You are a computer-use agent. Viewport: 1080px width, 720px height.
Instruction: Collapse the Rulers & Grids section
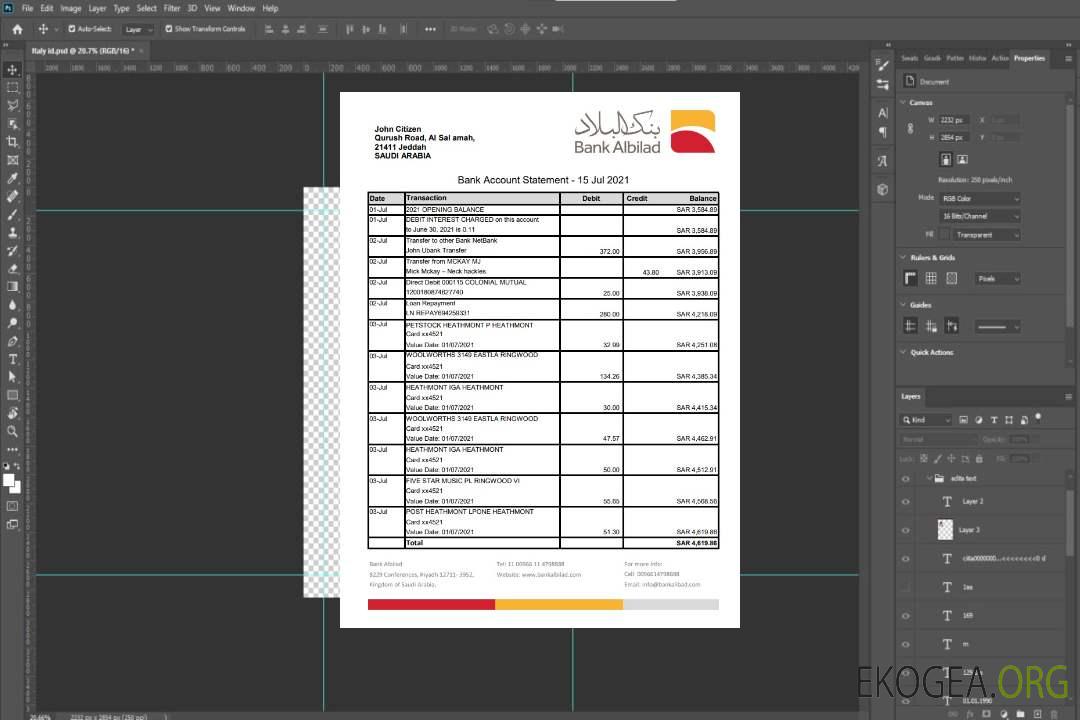903,257
